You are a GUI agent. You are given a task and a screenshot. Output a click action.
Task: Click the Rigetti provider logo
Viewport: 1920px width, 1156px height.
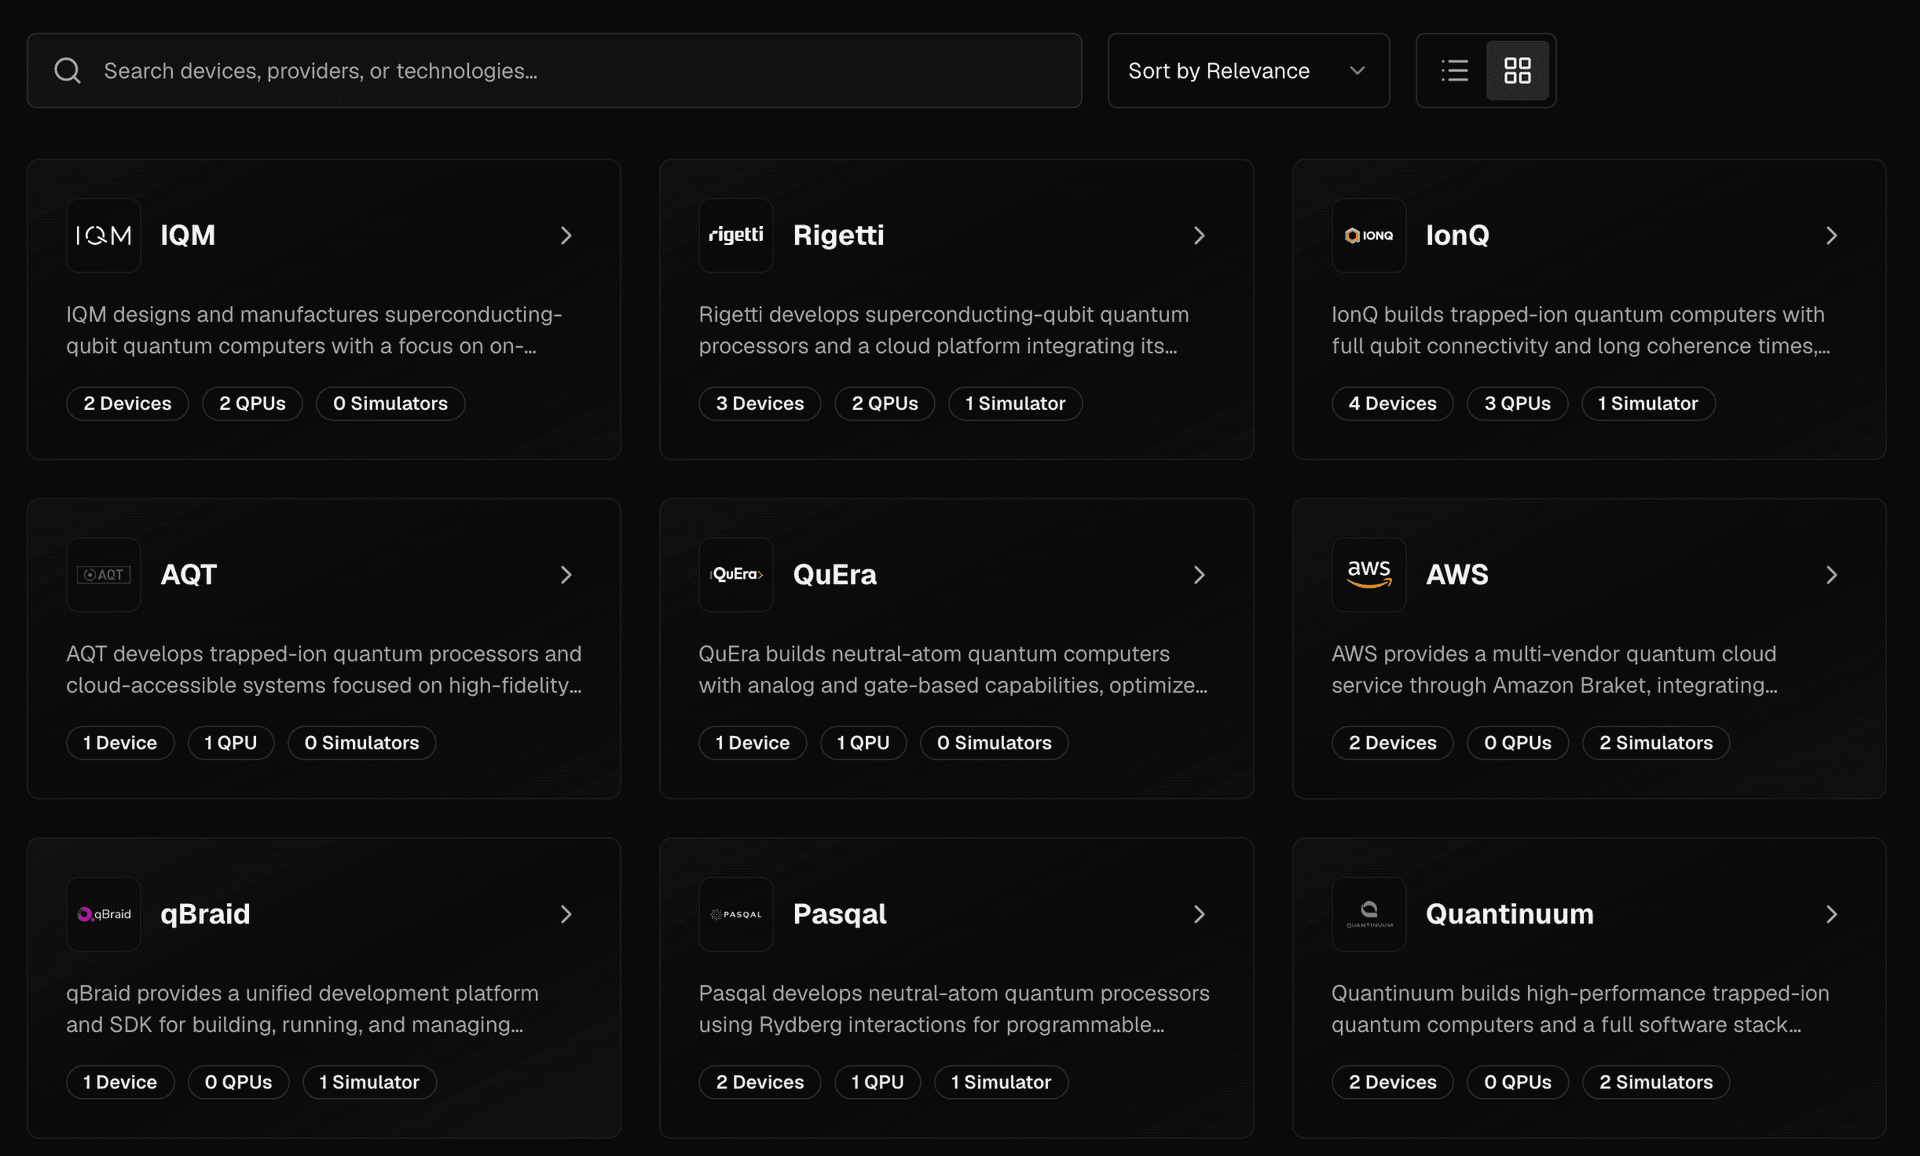[736, 235]
